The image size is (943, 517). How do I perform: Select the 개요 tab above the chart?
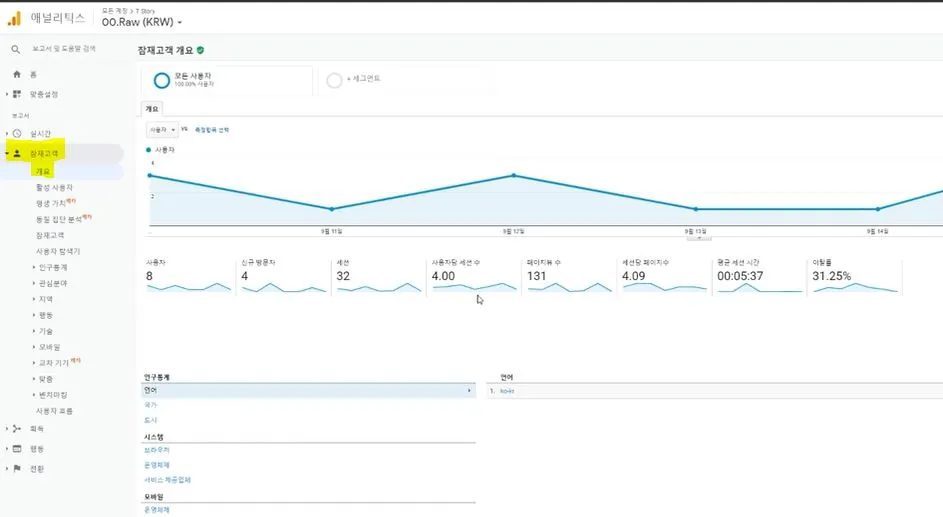[x=152, y=109]
